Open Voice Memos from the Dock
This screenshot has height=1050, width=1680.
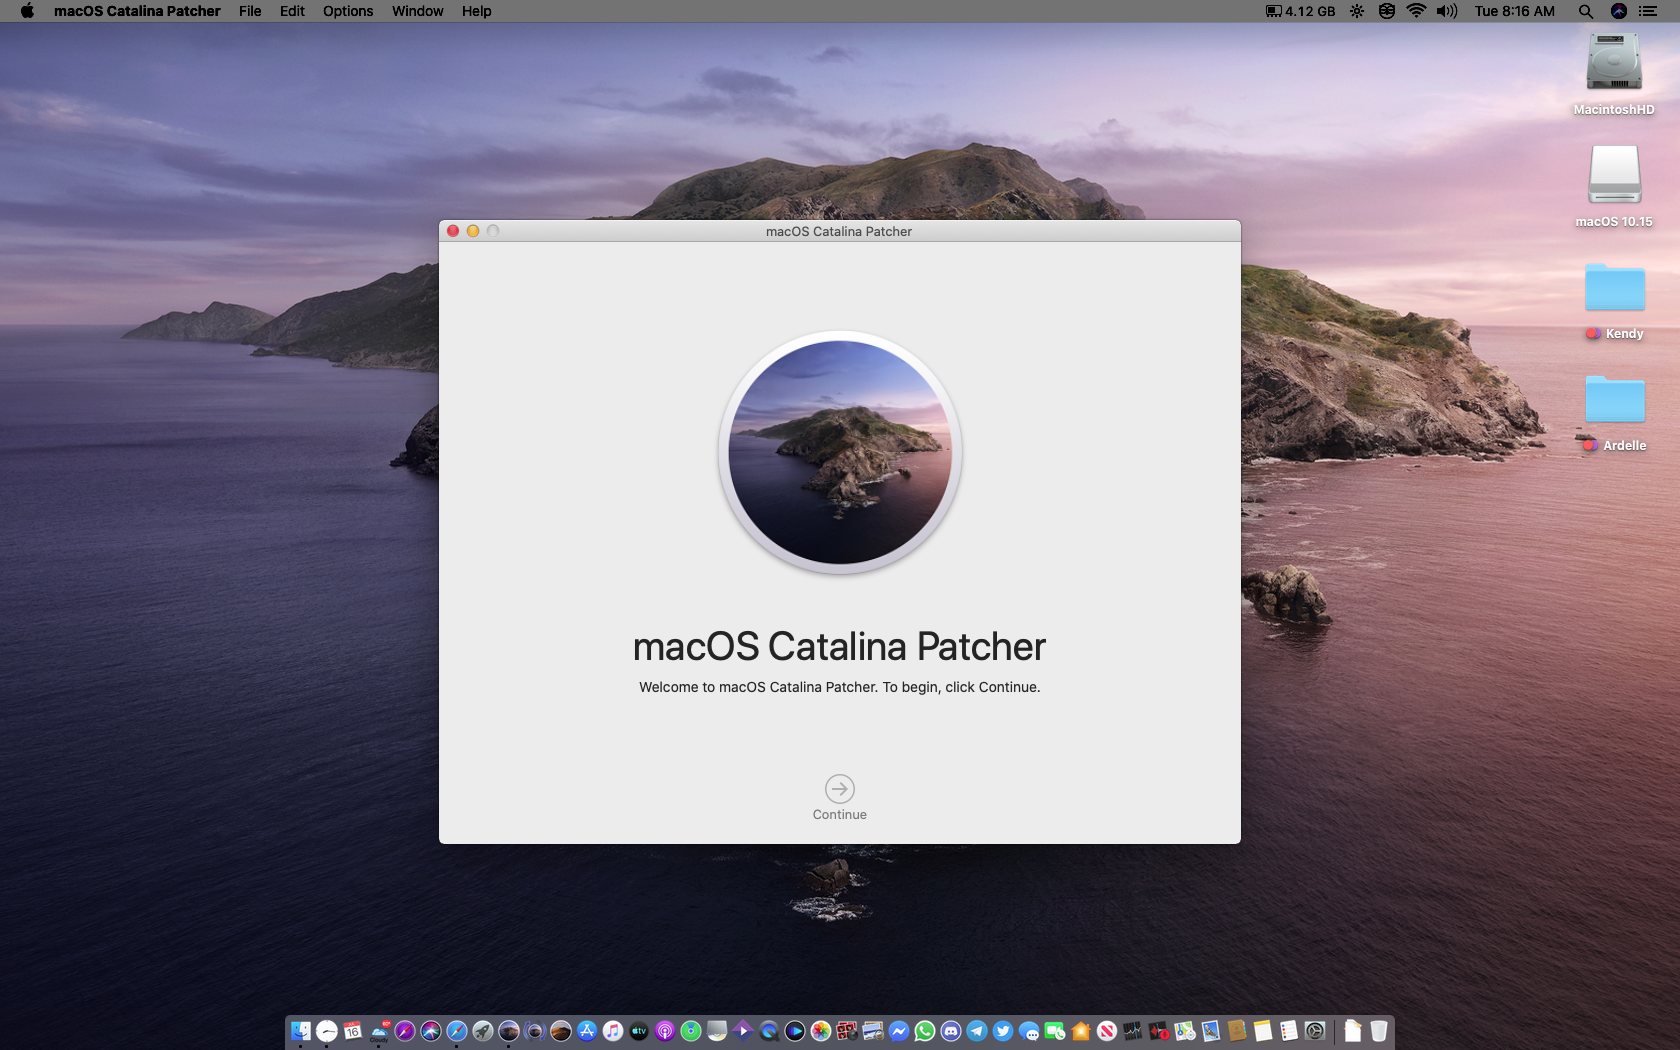coord(1159,1031)
